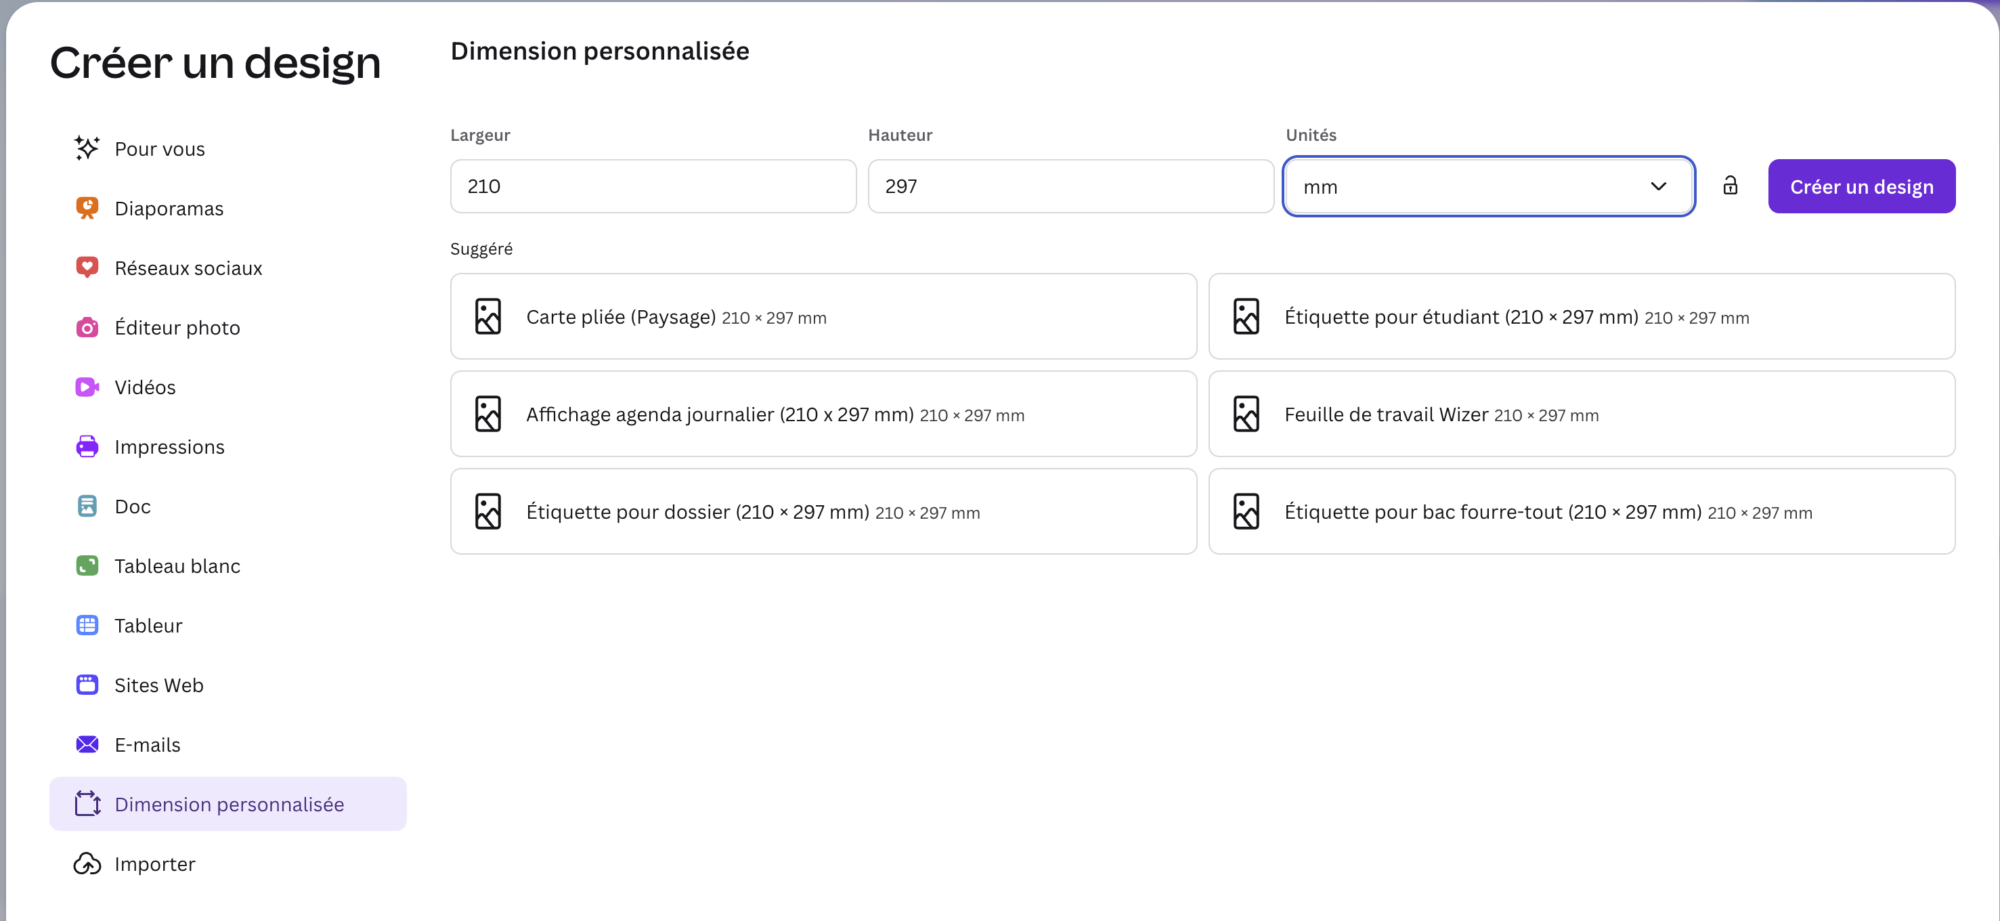Click the Importer cloud upload icon
The height and width of the screenshot is (921, 2000).
[87, 864]
